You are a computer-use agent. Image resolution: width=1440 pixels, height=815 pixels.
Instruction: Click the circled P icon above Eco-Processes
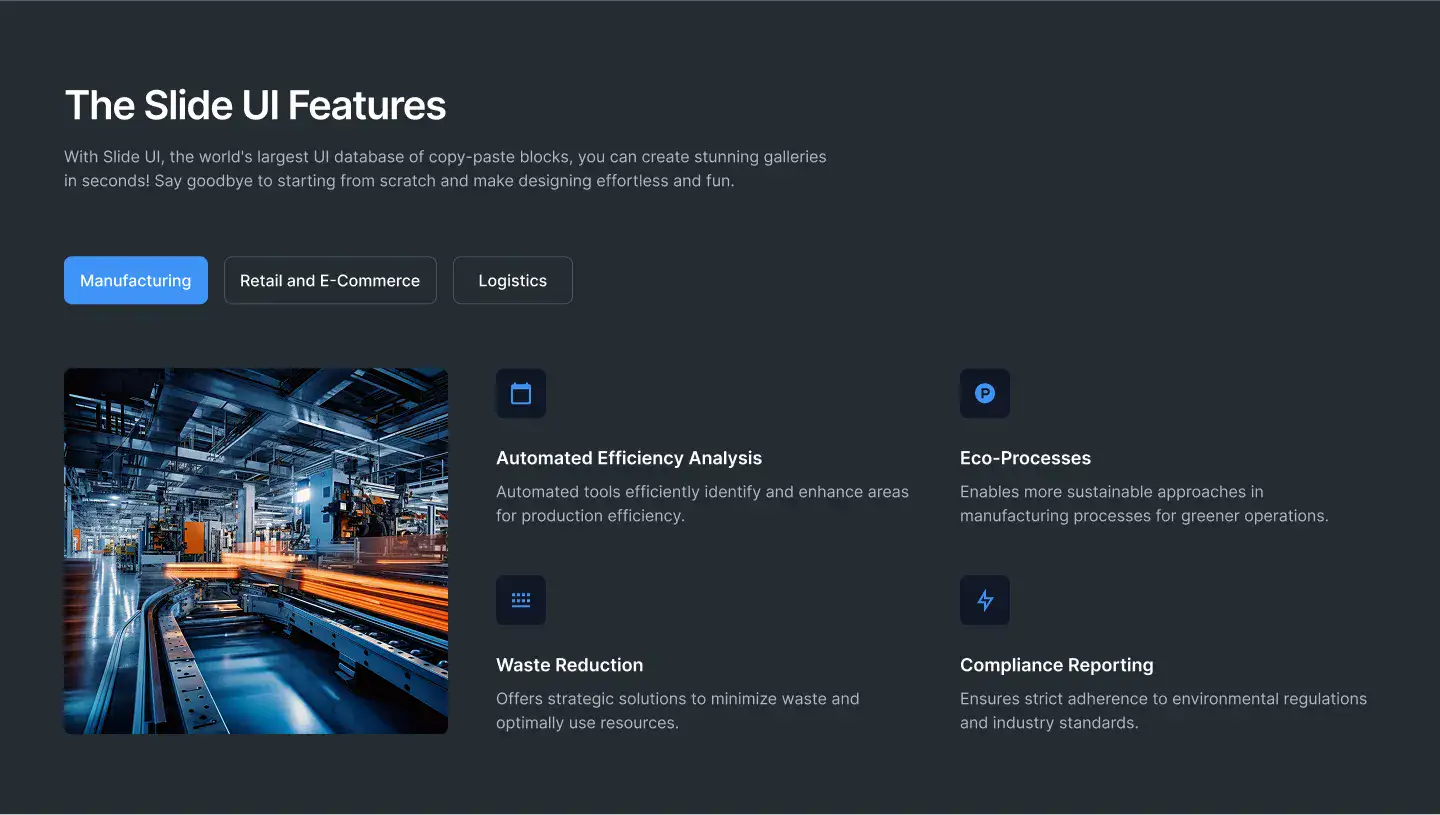985,393
